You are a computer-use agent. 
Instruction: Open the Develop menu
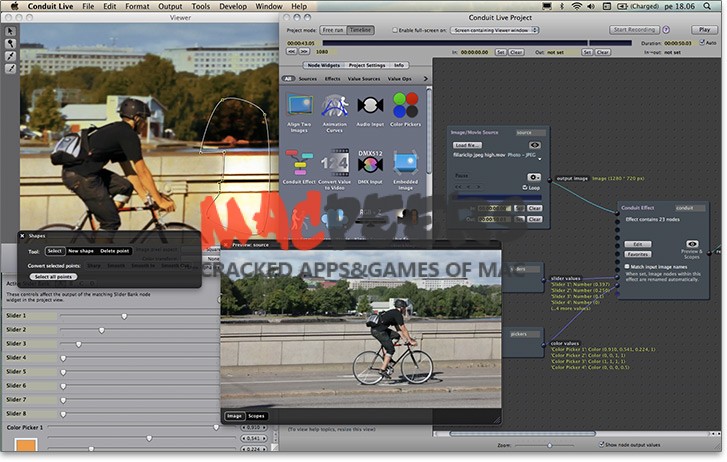coord(233,6)
